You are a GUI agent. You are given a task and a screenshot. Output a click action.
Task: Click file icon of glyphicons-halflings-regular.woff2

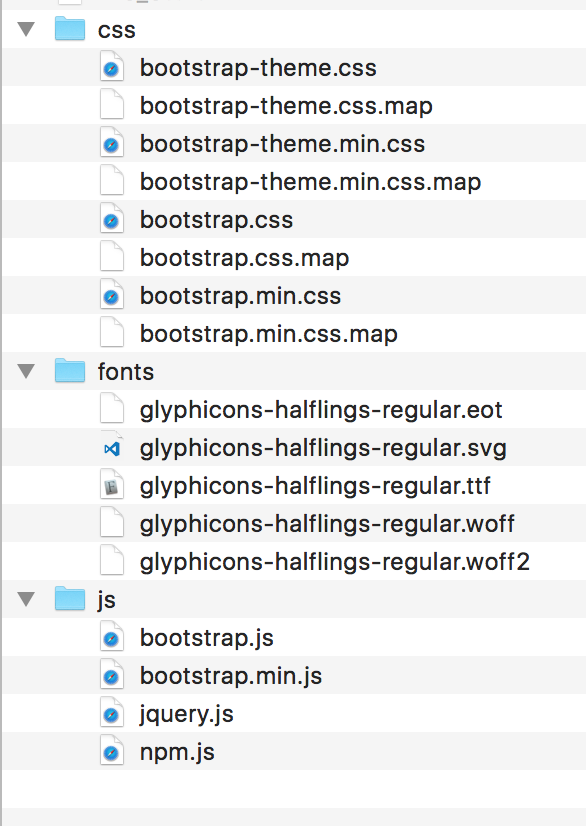coord(112,560)
